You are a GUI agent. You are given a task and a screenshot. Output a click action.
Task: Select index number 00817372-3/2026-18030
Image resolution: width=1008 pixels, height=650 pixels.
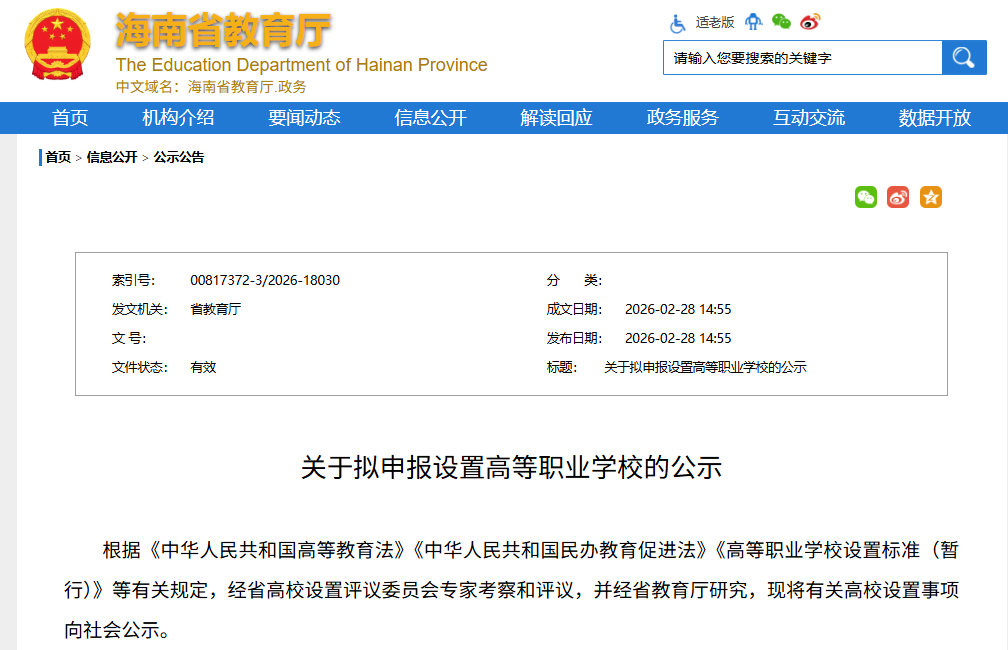point(265,280)
